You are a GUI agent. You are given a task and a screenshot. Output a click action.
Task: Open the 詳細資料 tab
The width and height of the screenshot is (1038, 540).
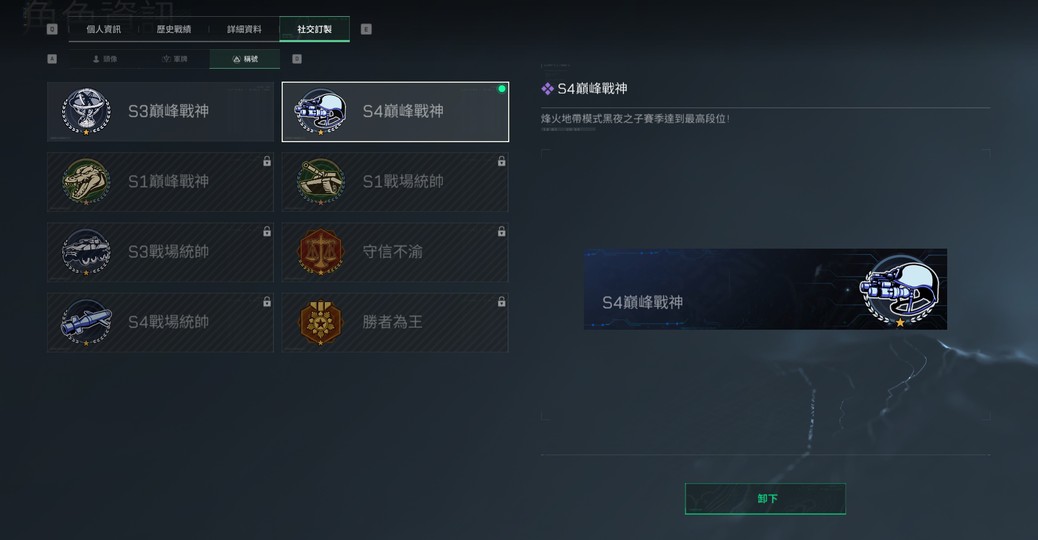click(244, 29)
